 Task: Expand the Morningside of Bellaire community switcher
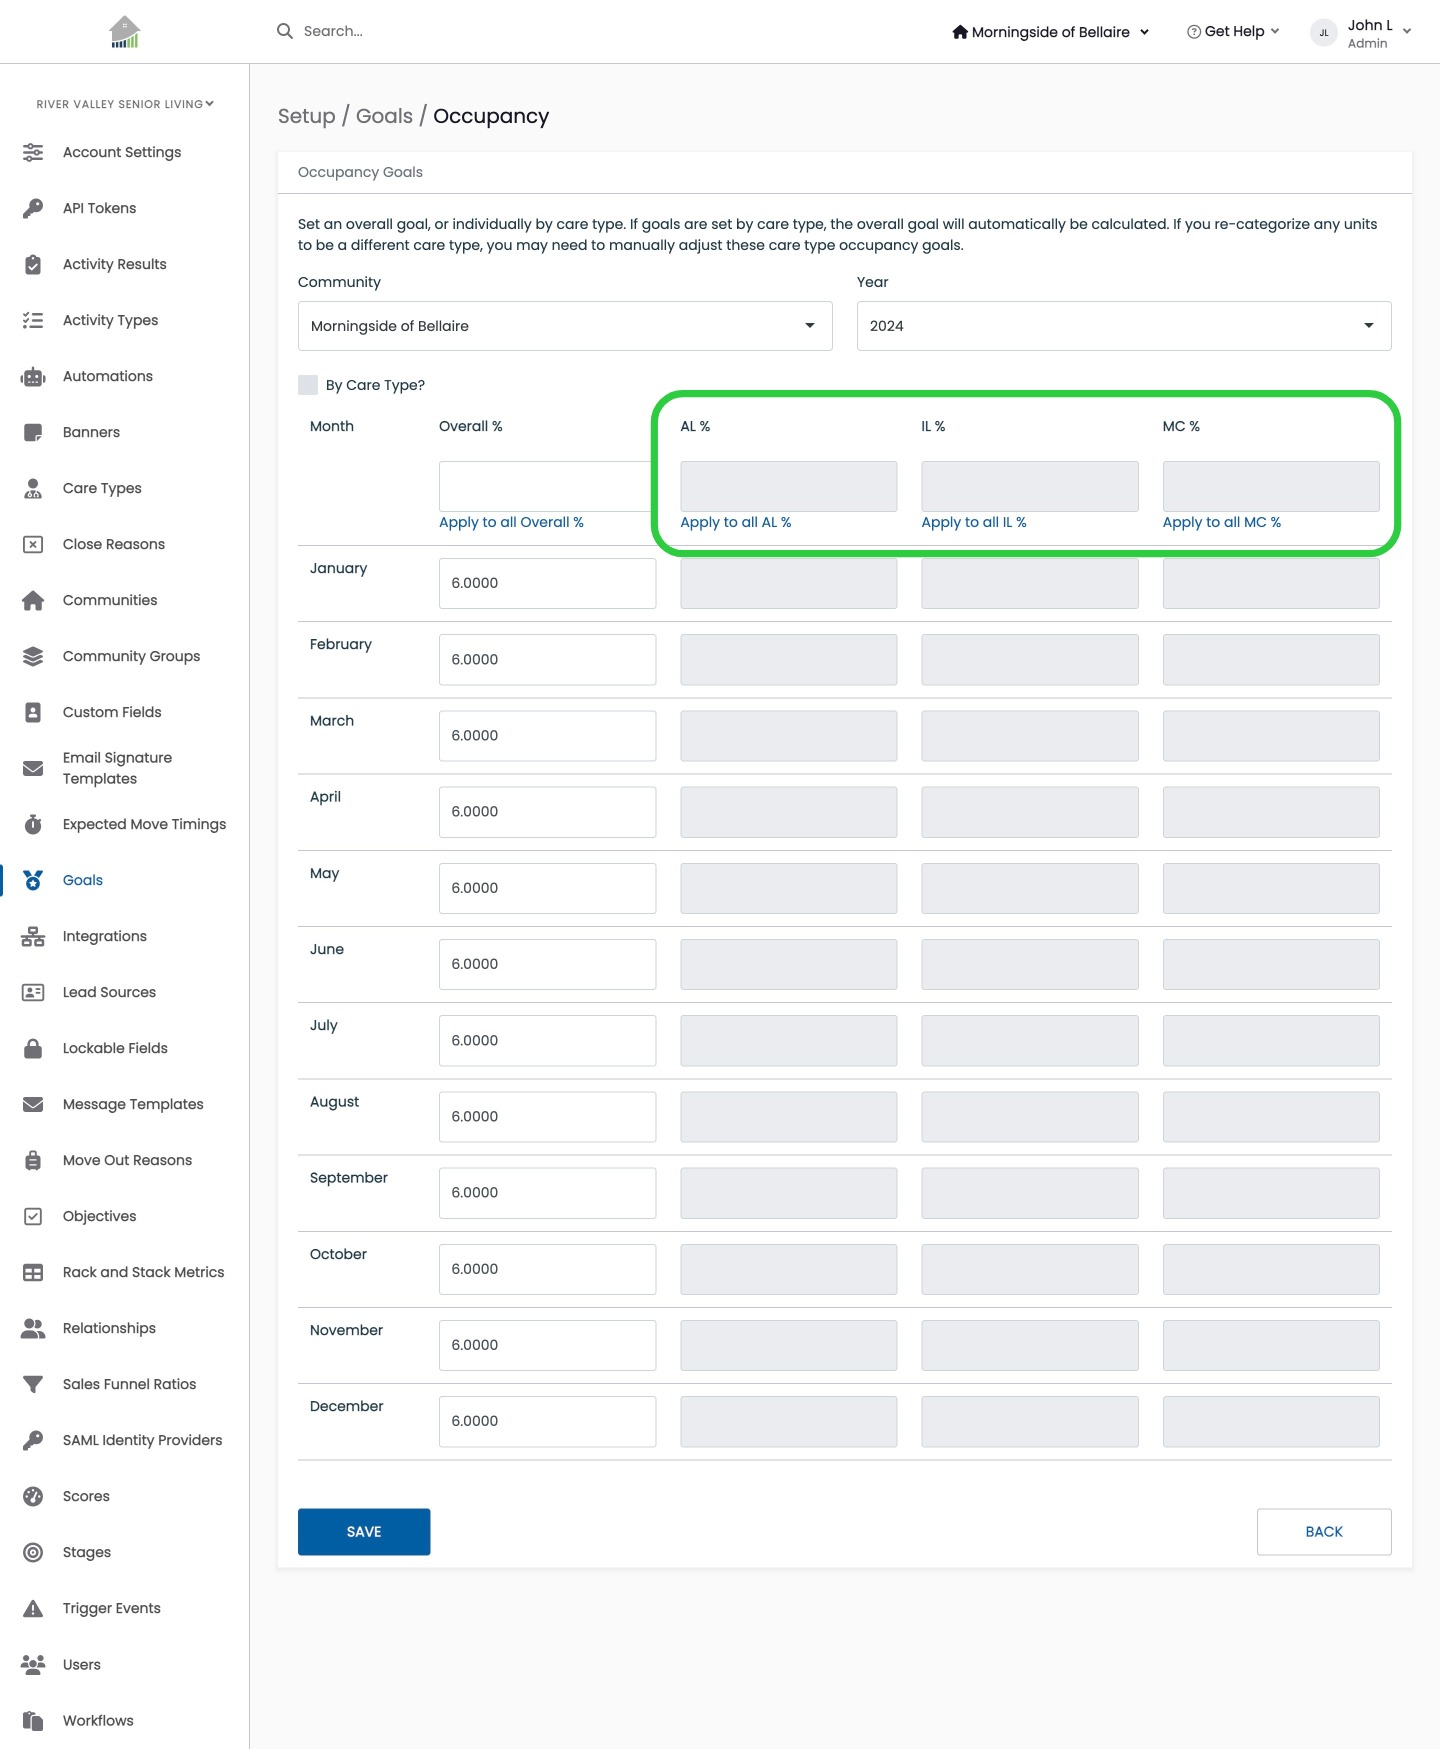1051,32
